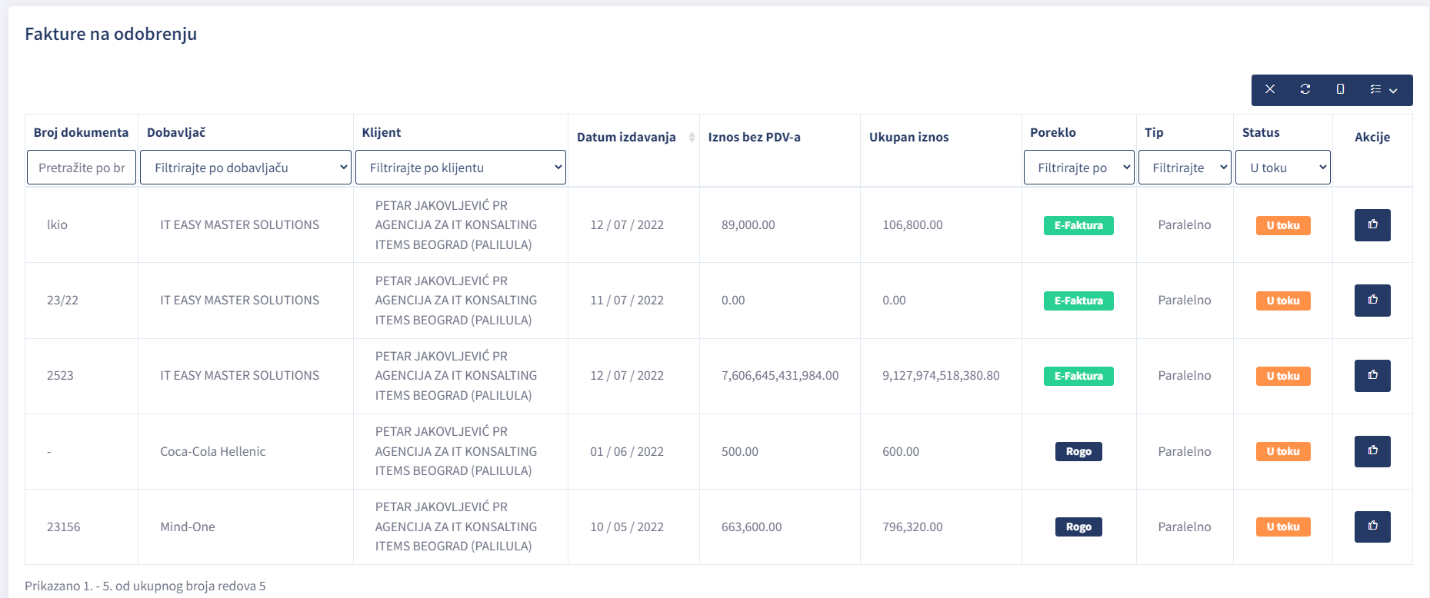Viewport: 1430px width, 598px height.
Task: Click the X clear filters toolbar icon
Action: click(x=1270, y=89)
